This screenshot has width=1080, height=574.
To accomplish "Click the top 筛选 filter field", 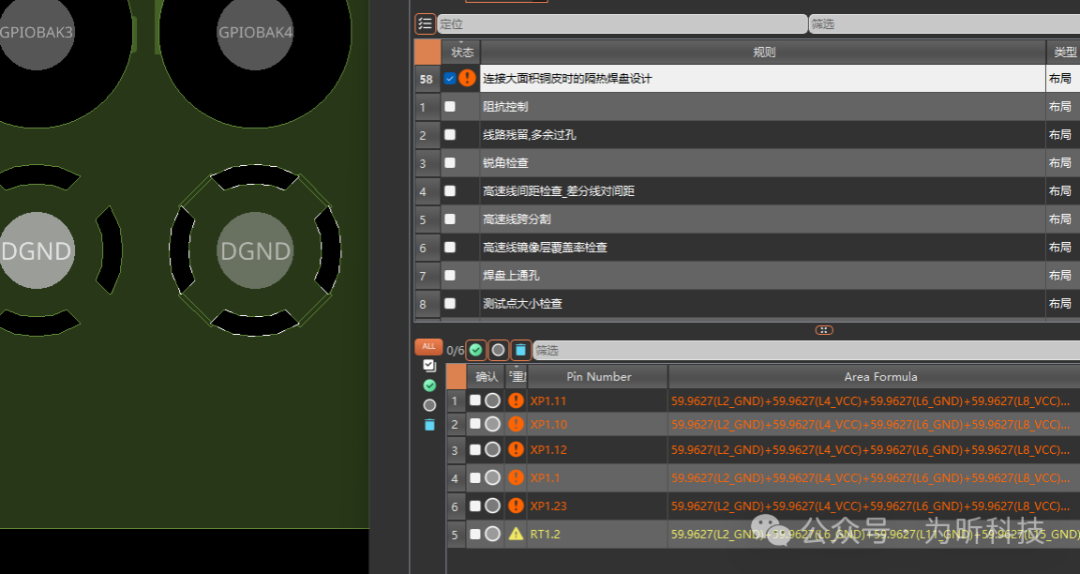I will click(x=944, y=24).
